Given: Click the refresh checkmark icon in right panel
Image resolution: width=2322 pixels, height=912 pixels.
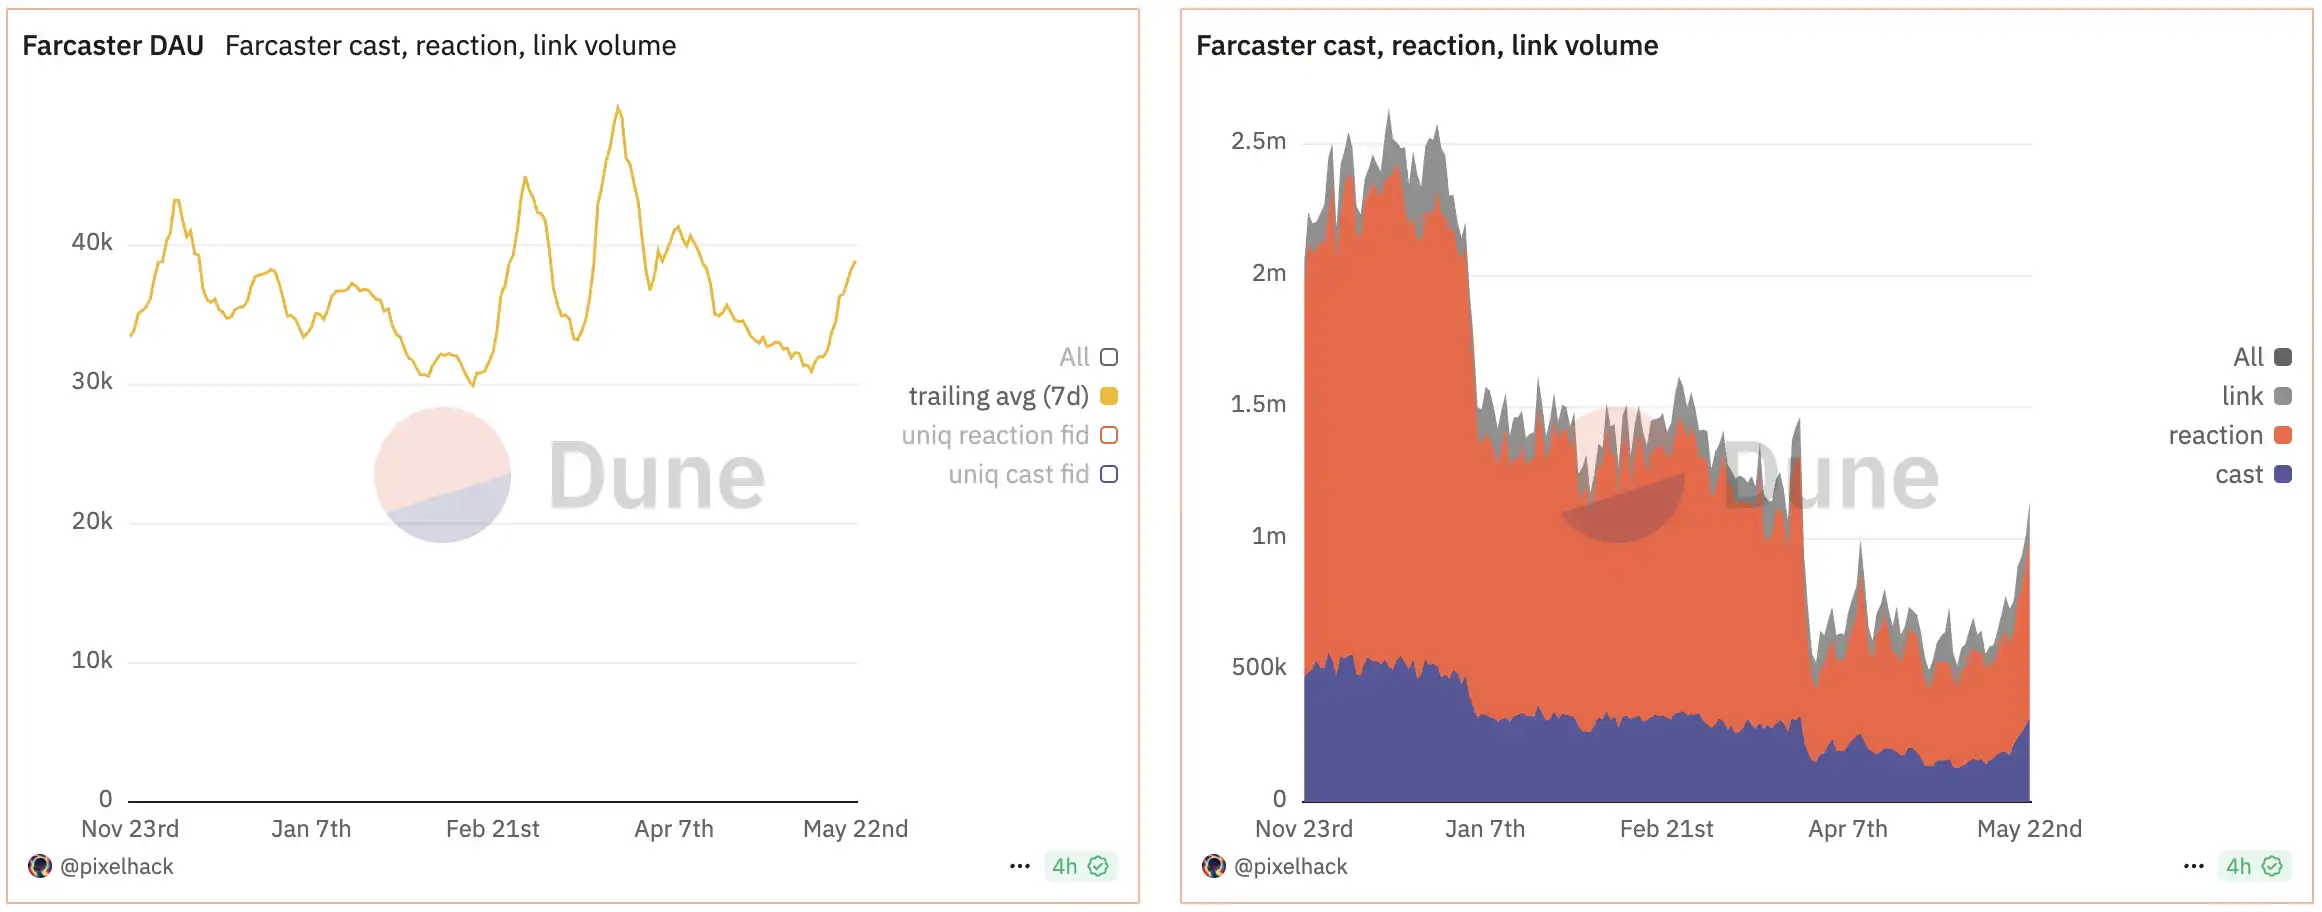Looking at the screenshot, I should click(x=2272, y=866).
